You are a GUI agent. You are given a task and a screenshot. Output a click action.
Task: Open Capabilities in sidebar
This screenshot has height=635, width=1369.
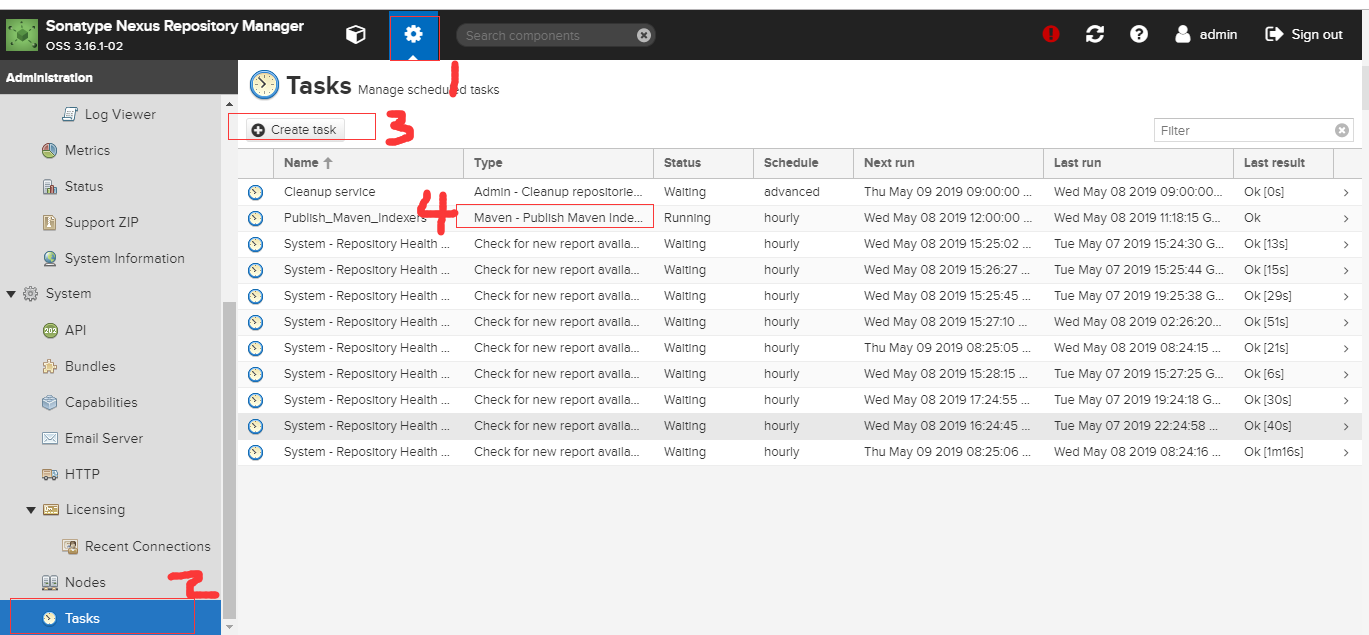click(101, 402)
